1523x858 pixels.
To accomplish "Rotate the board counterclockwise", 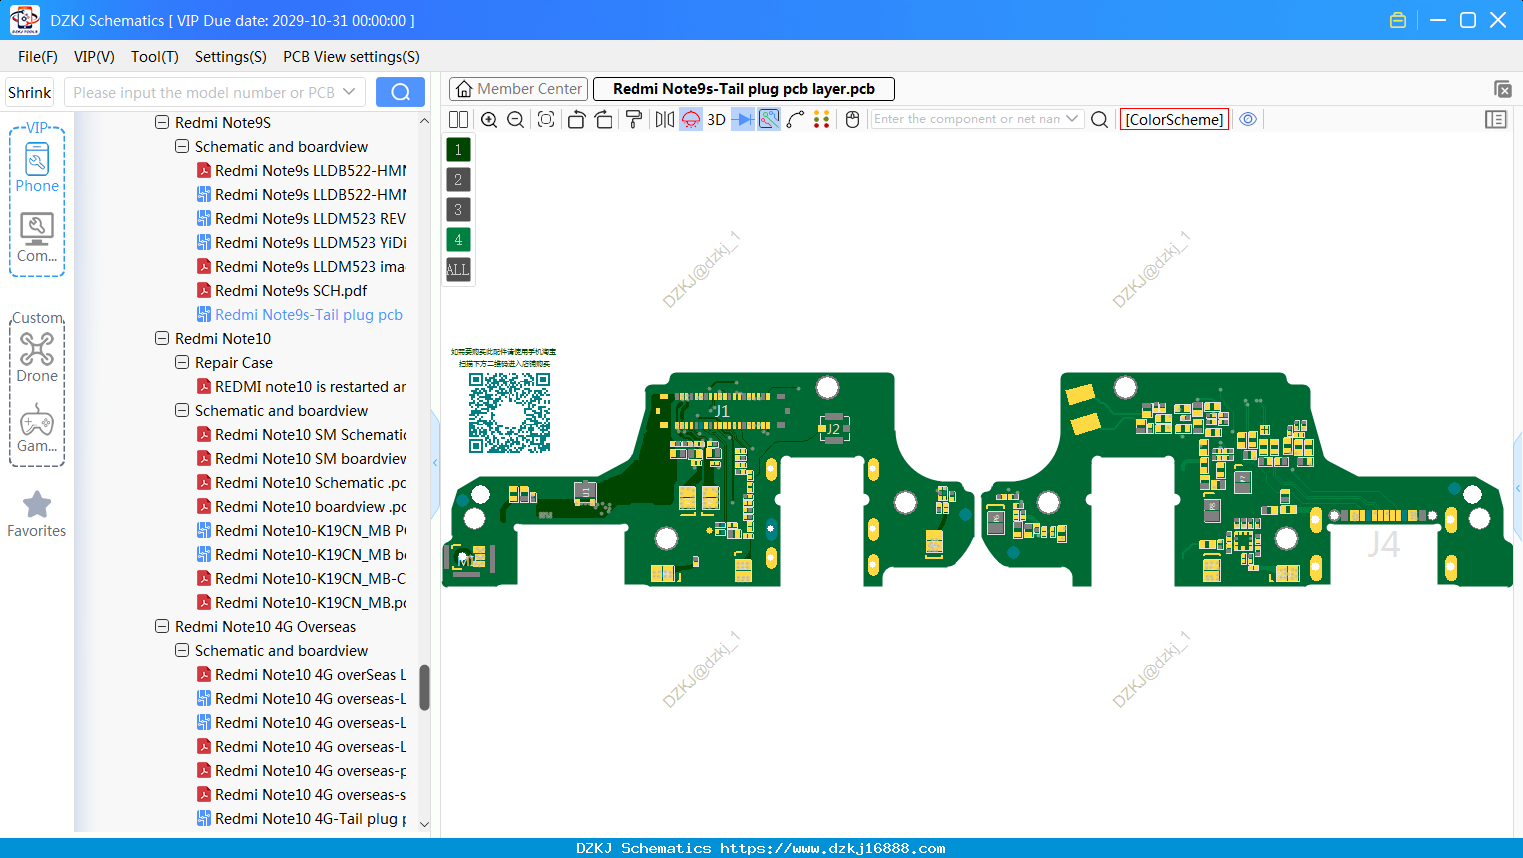I will 576,119.
